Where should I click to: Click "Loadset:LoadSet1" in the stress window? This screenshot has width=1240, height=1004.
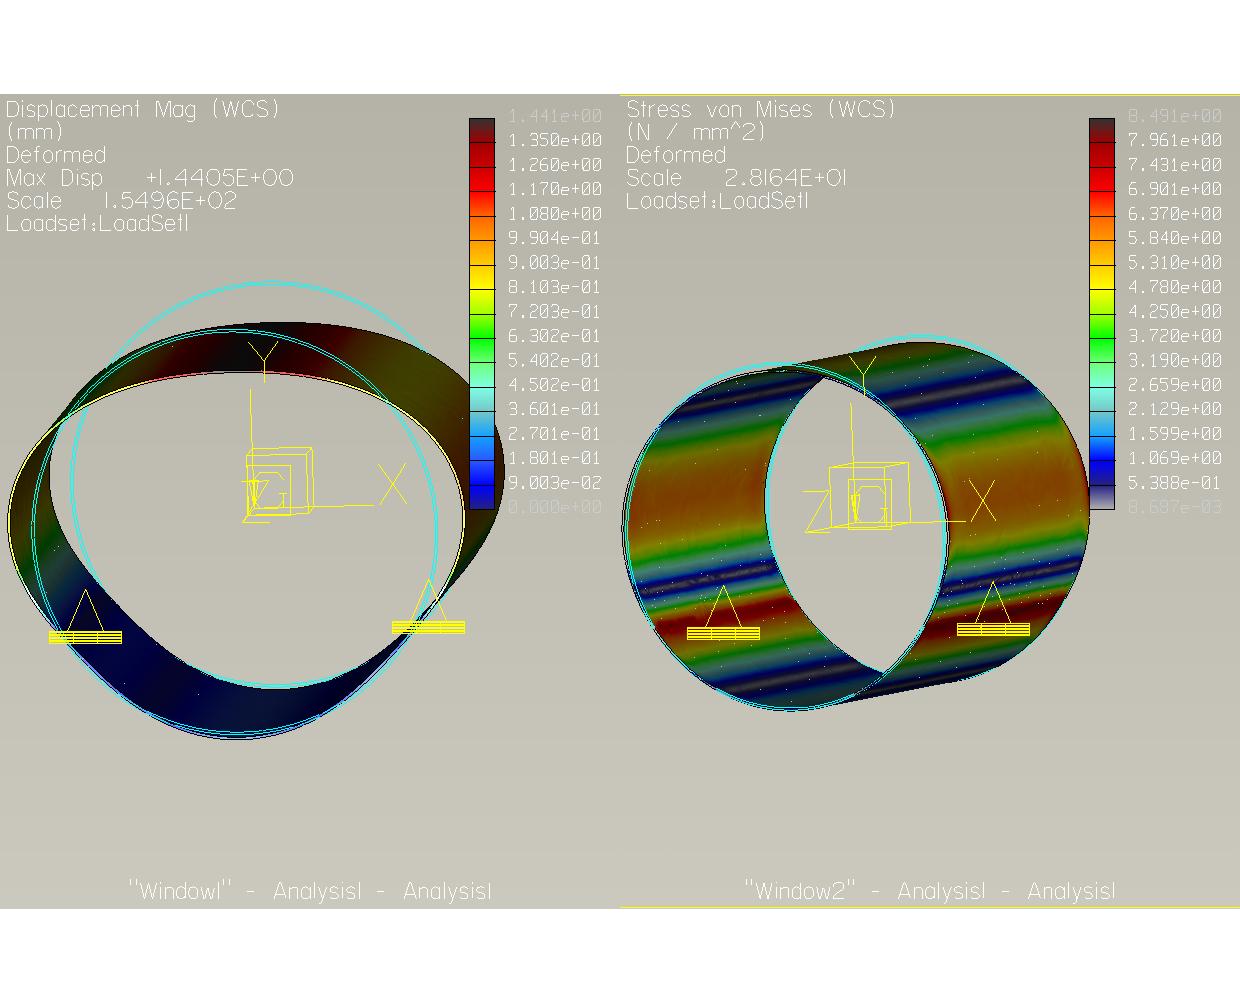[x=717, y=201]
